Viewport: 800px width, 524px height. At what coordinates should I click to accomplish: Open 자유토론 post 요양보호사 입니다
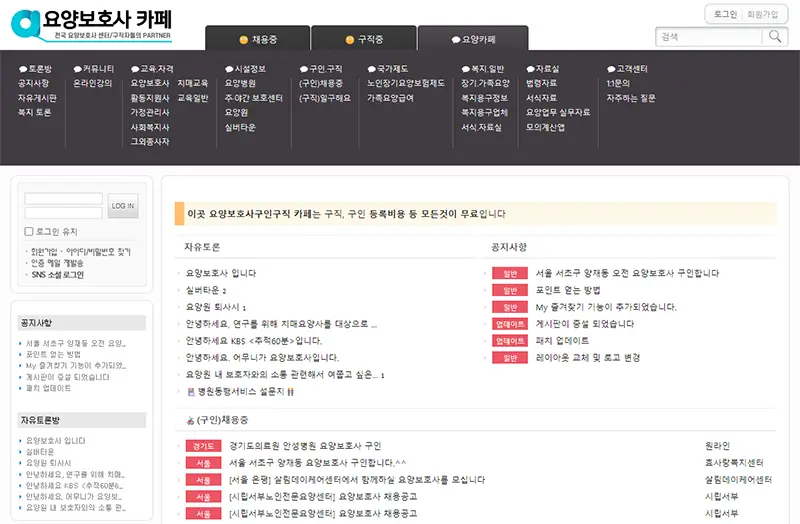coord(221,273)
